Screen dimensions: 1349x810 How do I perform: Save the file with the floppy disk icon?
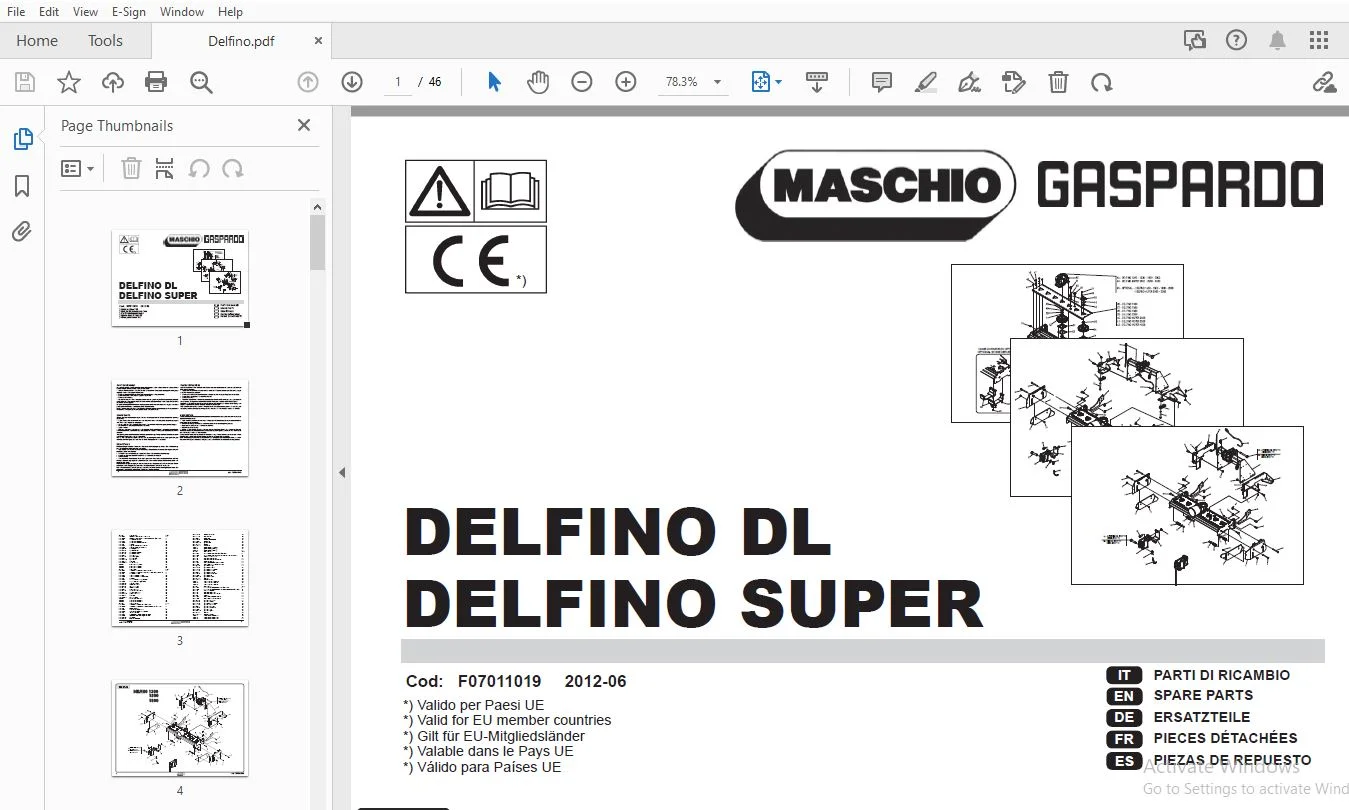[x=24, y=82]
